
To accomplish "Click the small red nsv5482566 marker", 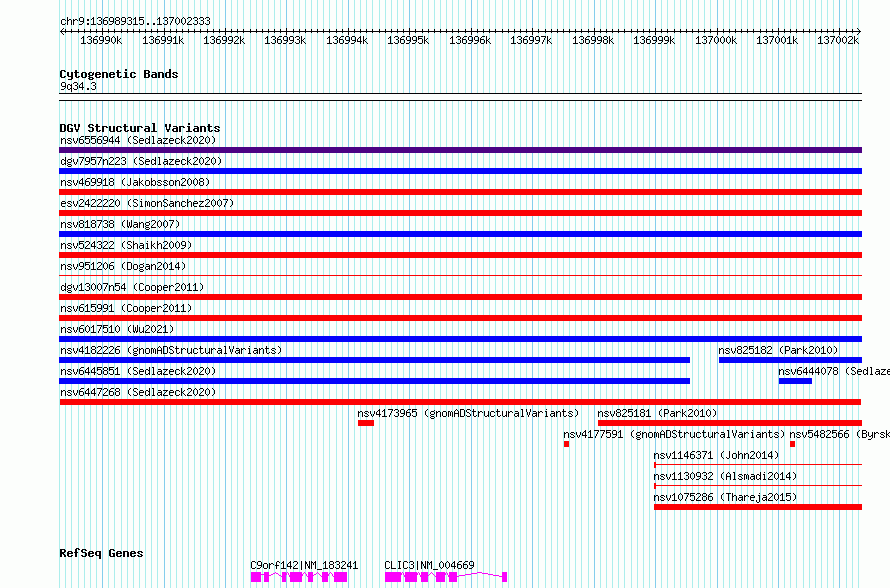I will (792, 444).
